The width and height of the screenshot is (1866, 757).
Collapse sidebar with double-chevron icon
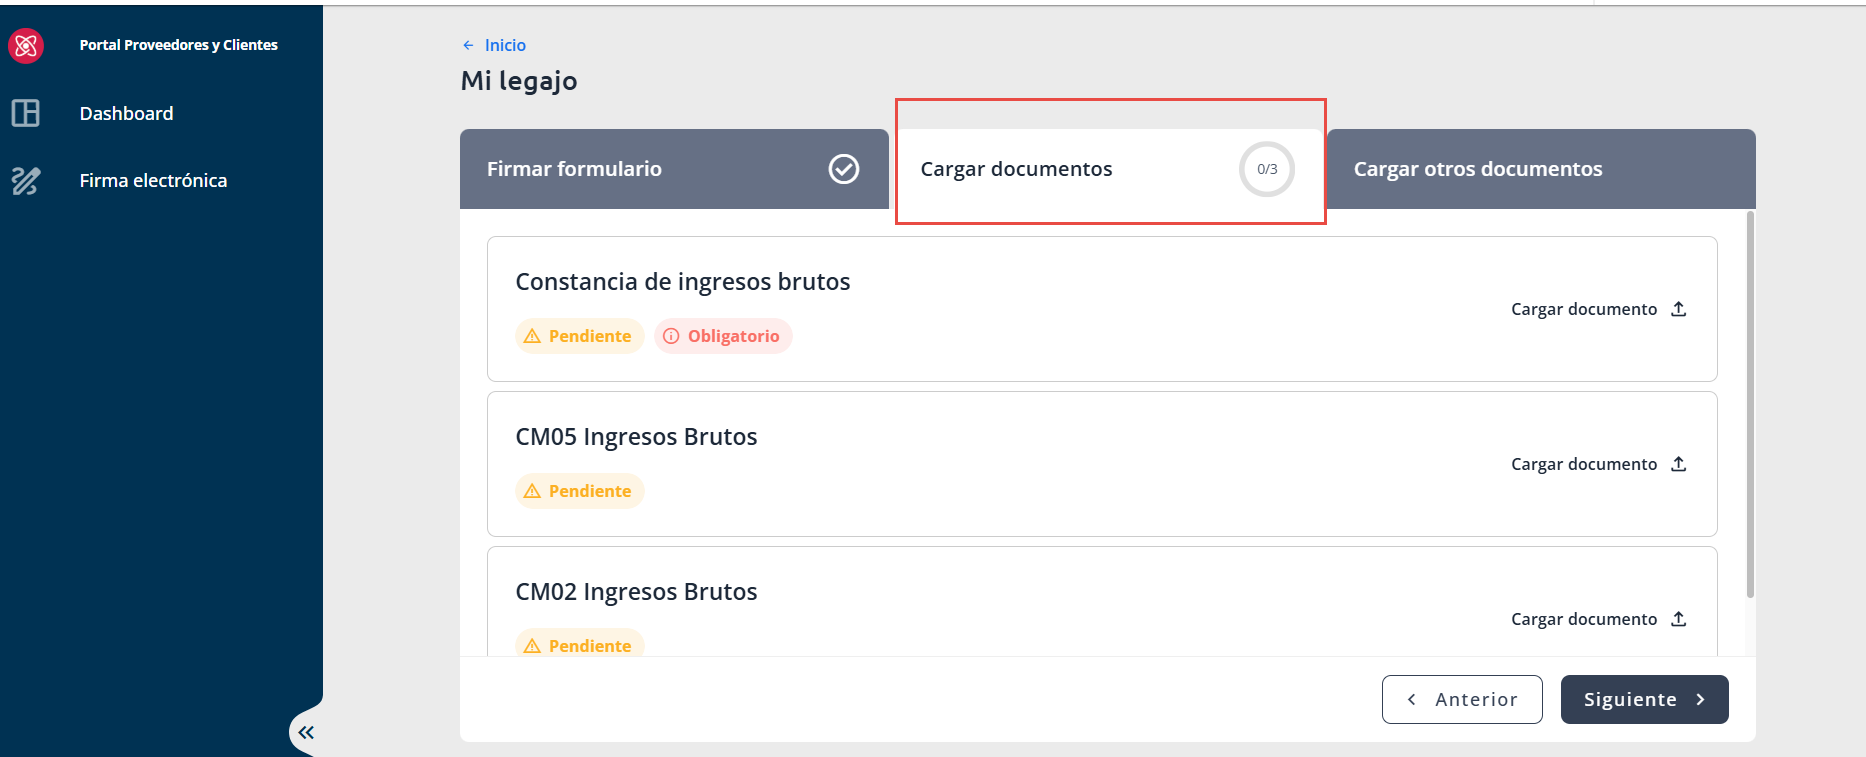306,733
